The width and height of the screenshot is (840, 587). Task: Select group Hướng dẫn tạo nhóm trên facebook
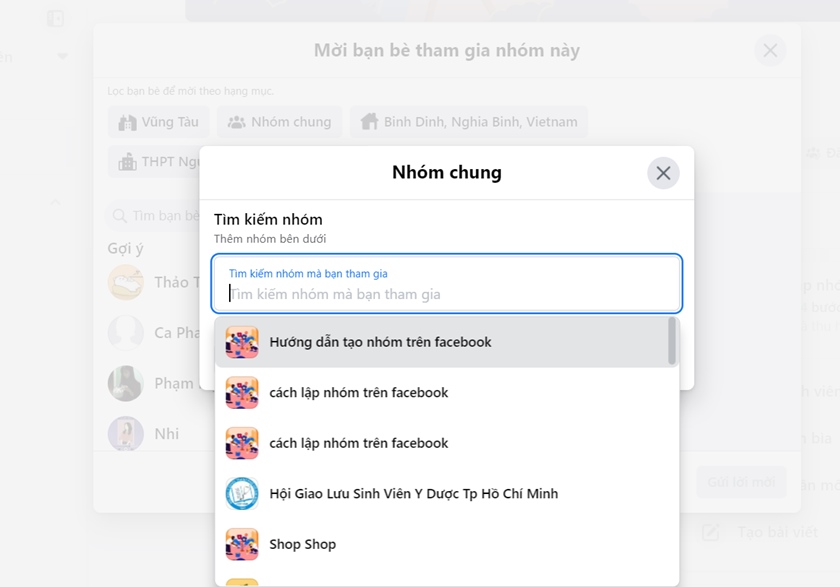pyautogui.click(x=442, y=342)
